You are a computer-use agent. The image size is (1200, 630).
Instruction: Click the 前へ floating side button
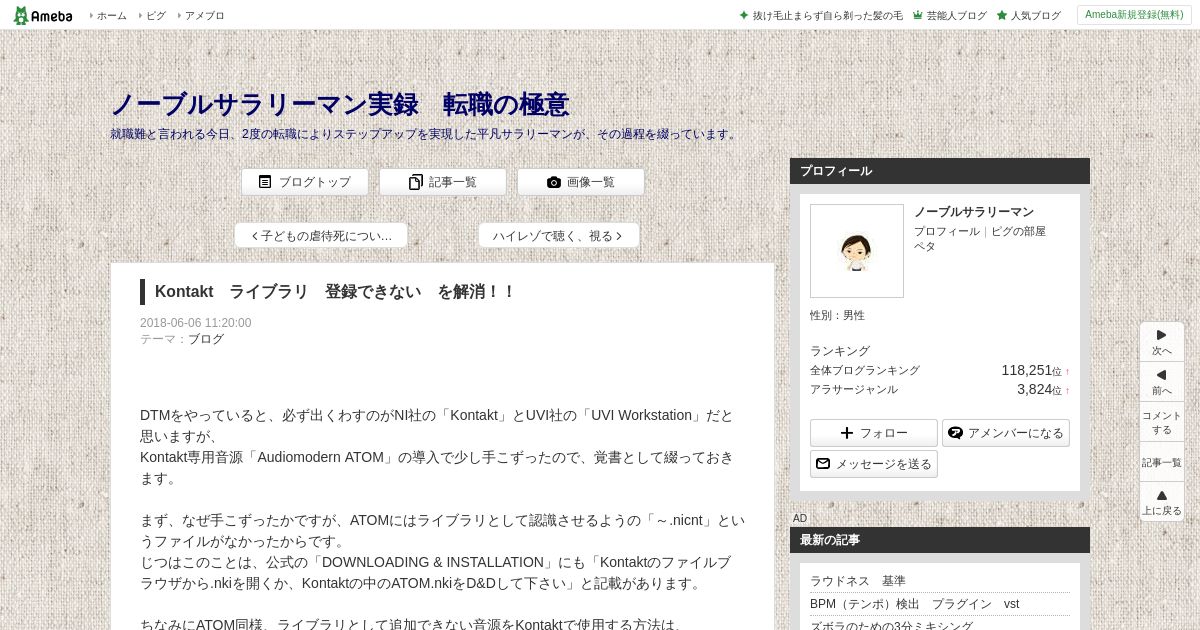click(1162, 382)
